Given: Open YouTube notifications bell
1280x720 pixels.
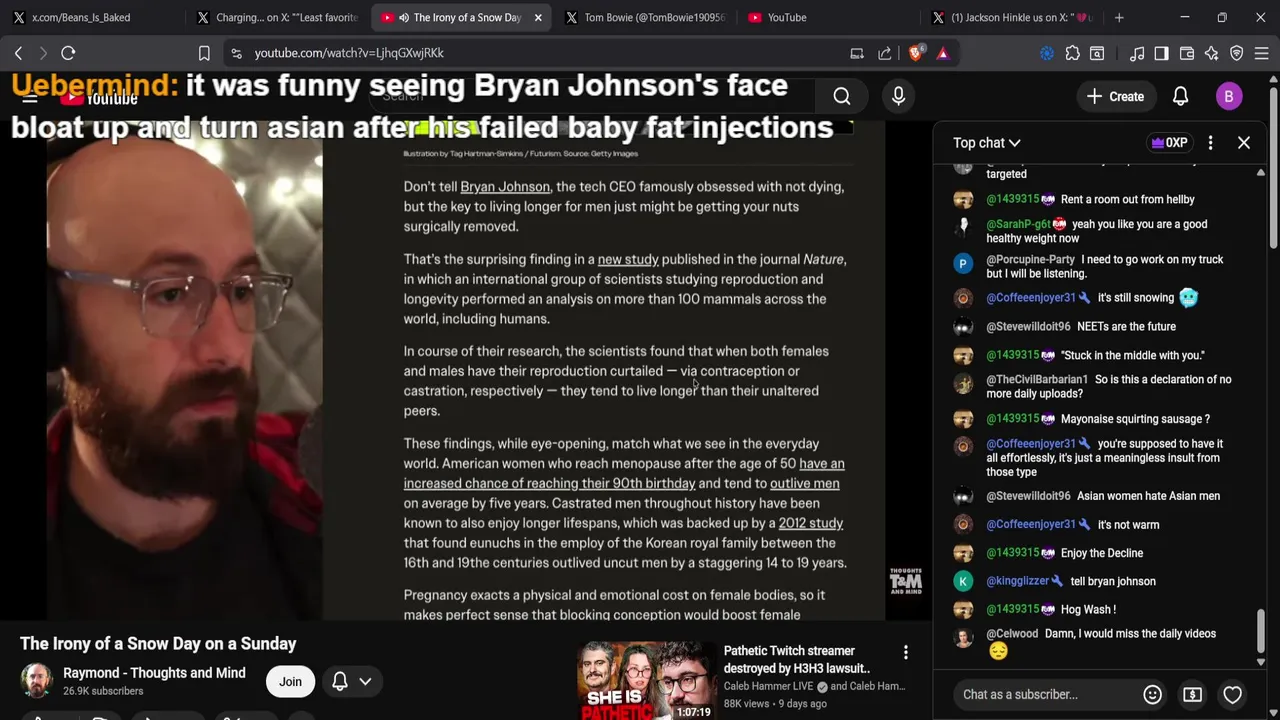Looking at the screenshot, I should tap(1180, 96).
